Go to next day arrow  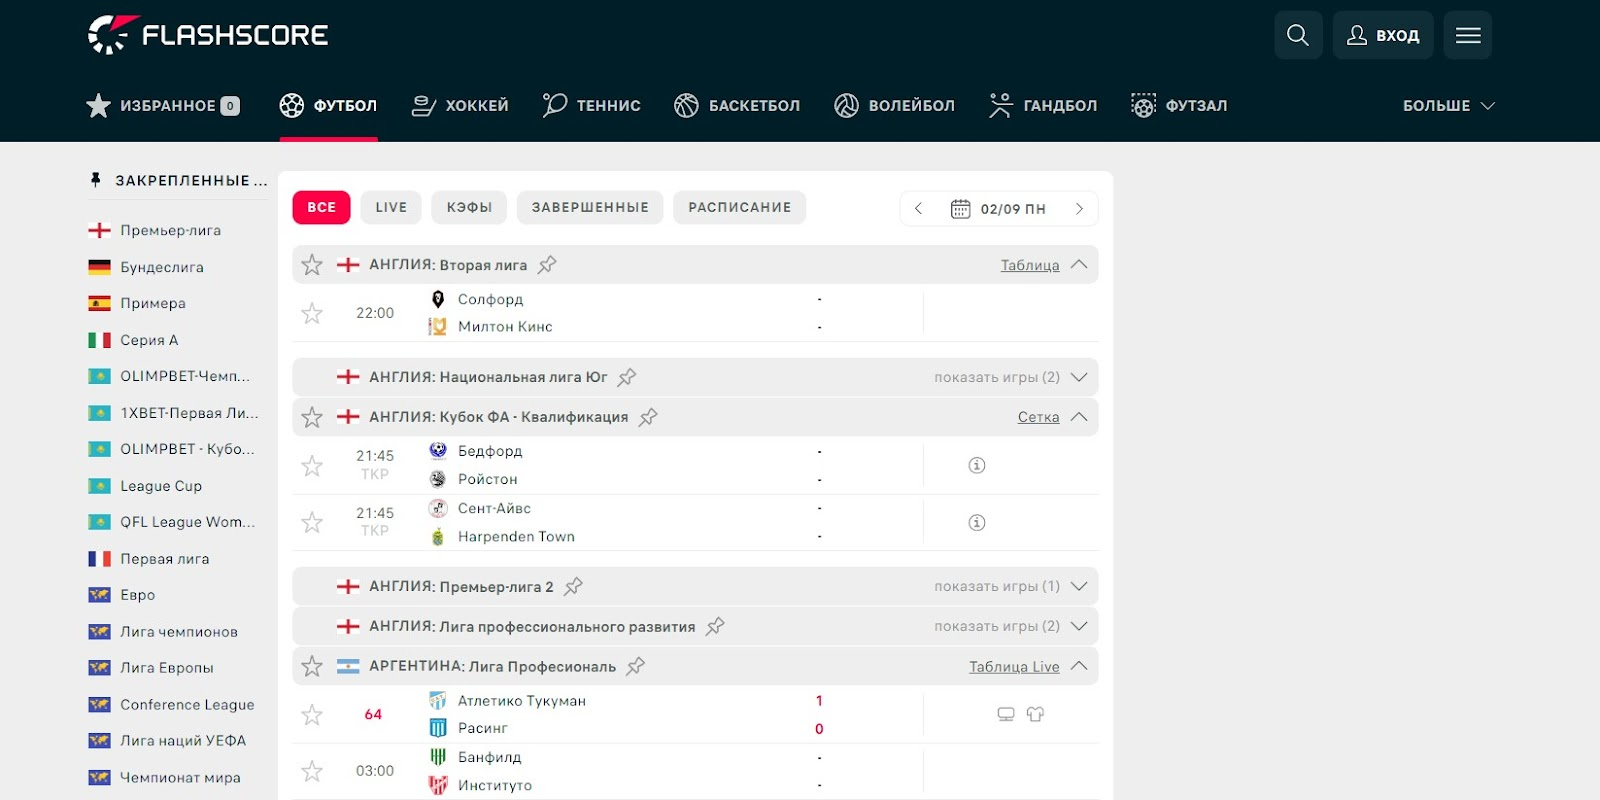coord(1079,208)
